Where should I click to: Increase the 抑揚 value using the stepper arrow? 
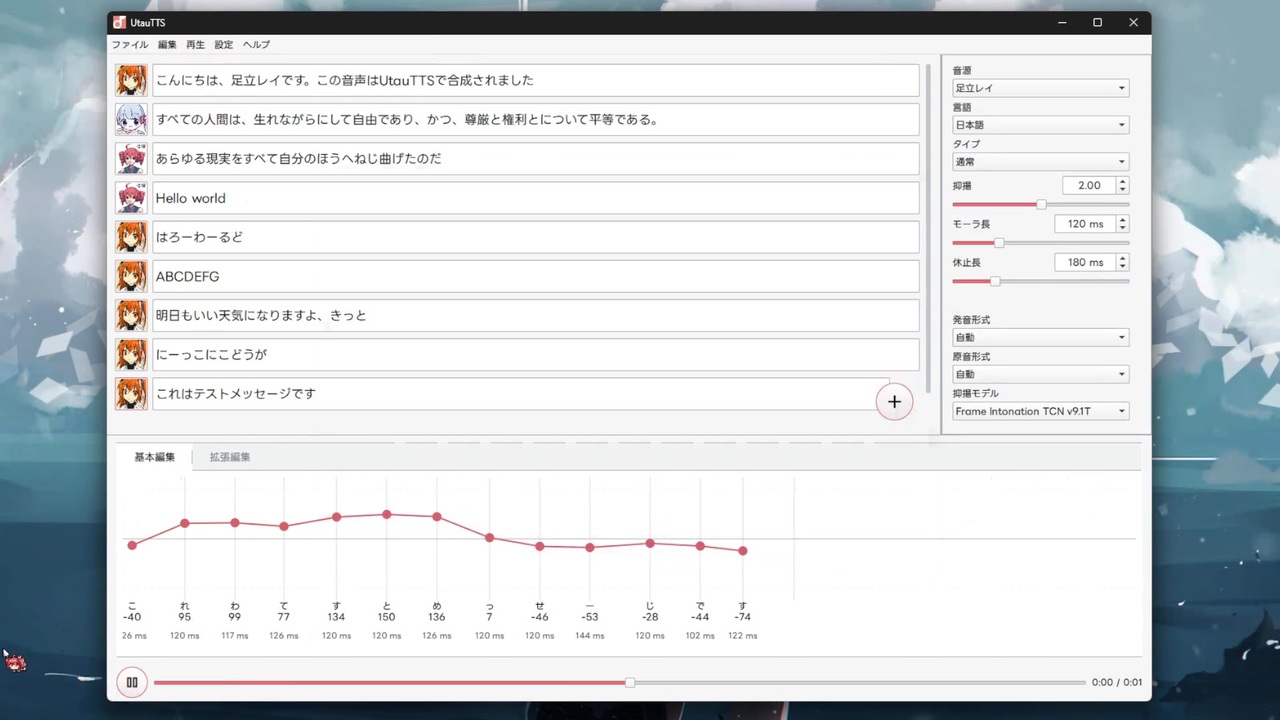(x=1122, y=182)
